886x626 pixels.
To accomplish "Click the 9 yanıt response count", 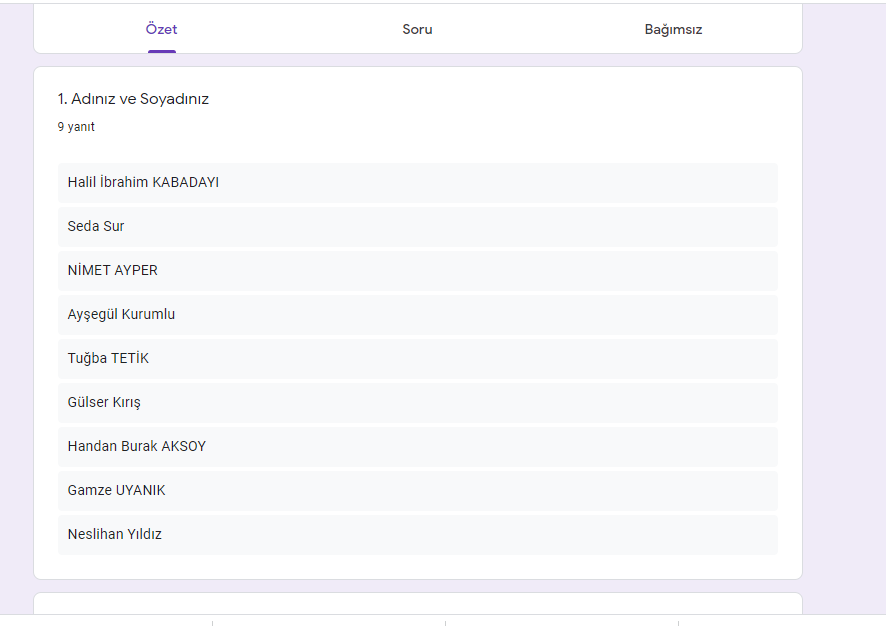I will click(76, 127).
